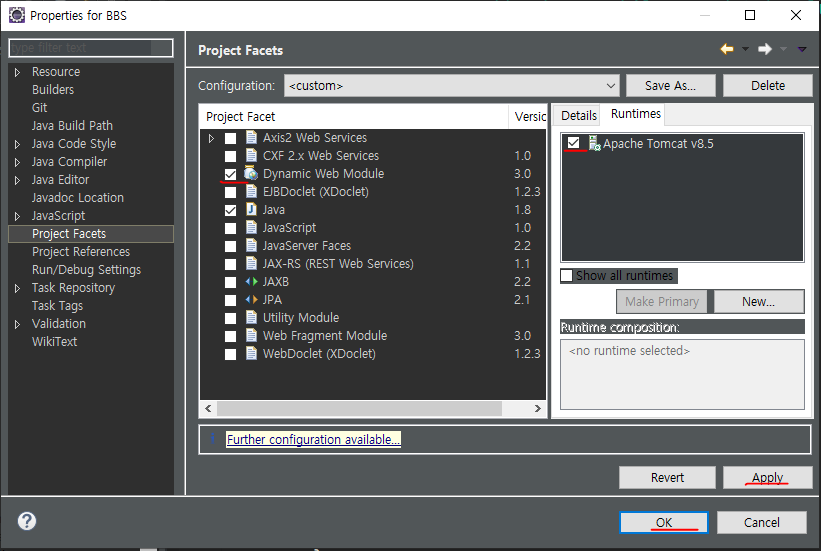Click the Axis2 Web Services document icon
Viewport: 821px width, 551px height.
[x=251, y=138]
